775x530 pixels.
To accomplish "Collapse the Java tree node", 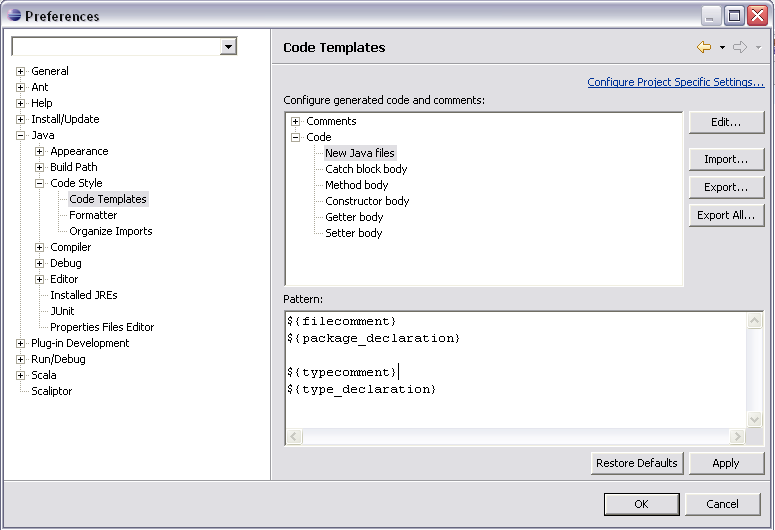I will point(20,135).
